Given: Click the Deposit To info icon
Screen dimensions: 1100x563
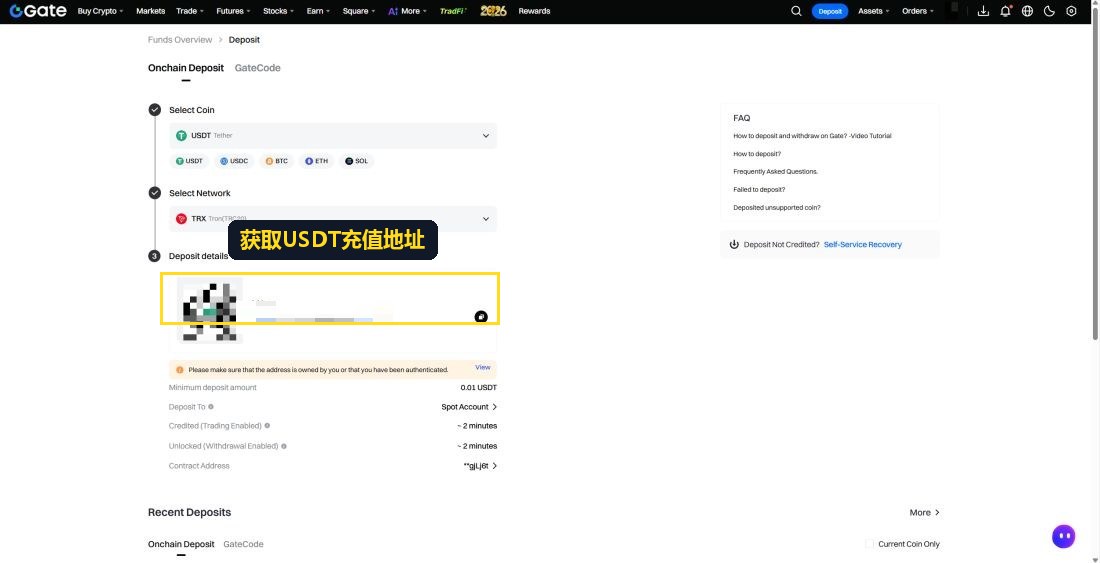Looking at the screenshot, I should (x=211, y=407).
